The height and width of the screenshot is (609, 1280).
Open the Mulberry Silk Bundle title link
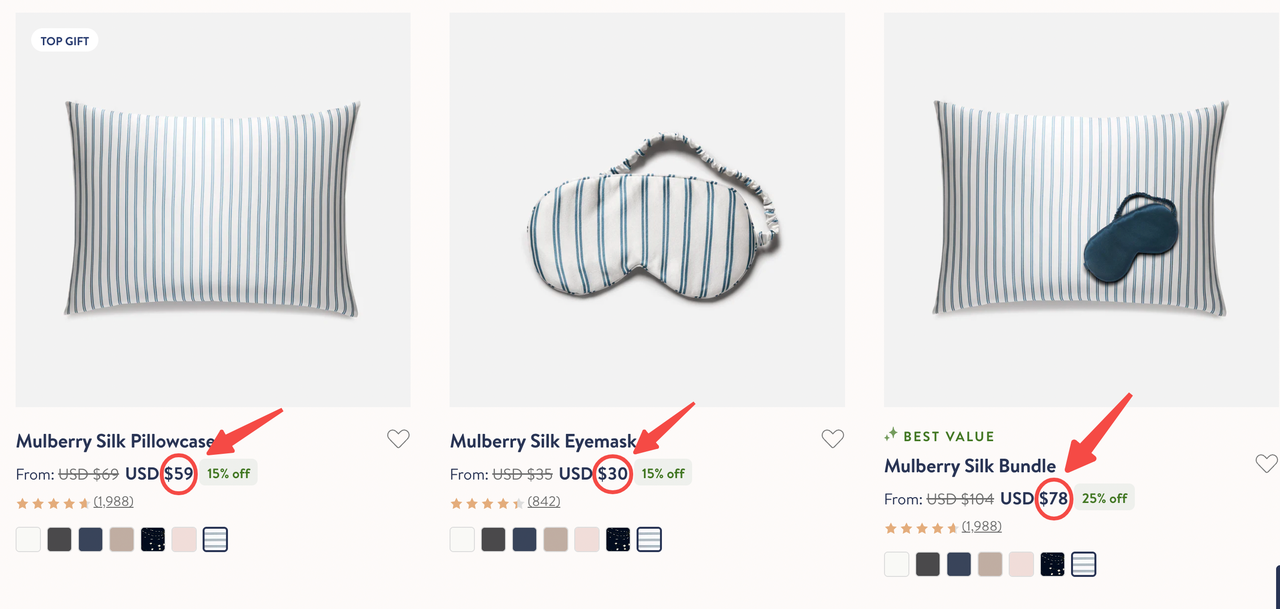click(970, 466)
